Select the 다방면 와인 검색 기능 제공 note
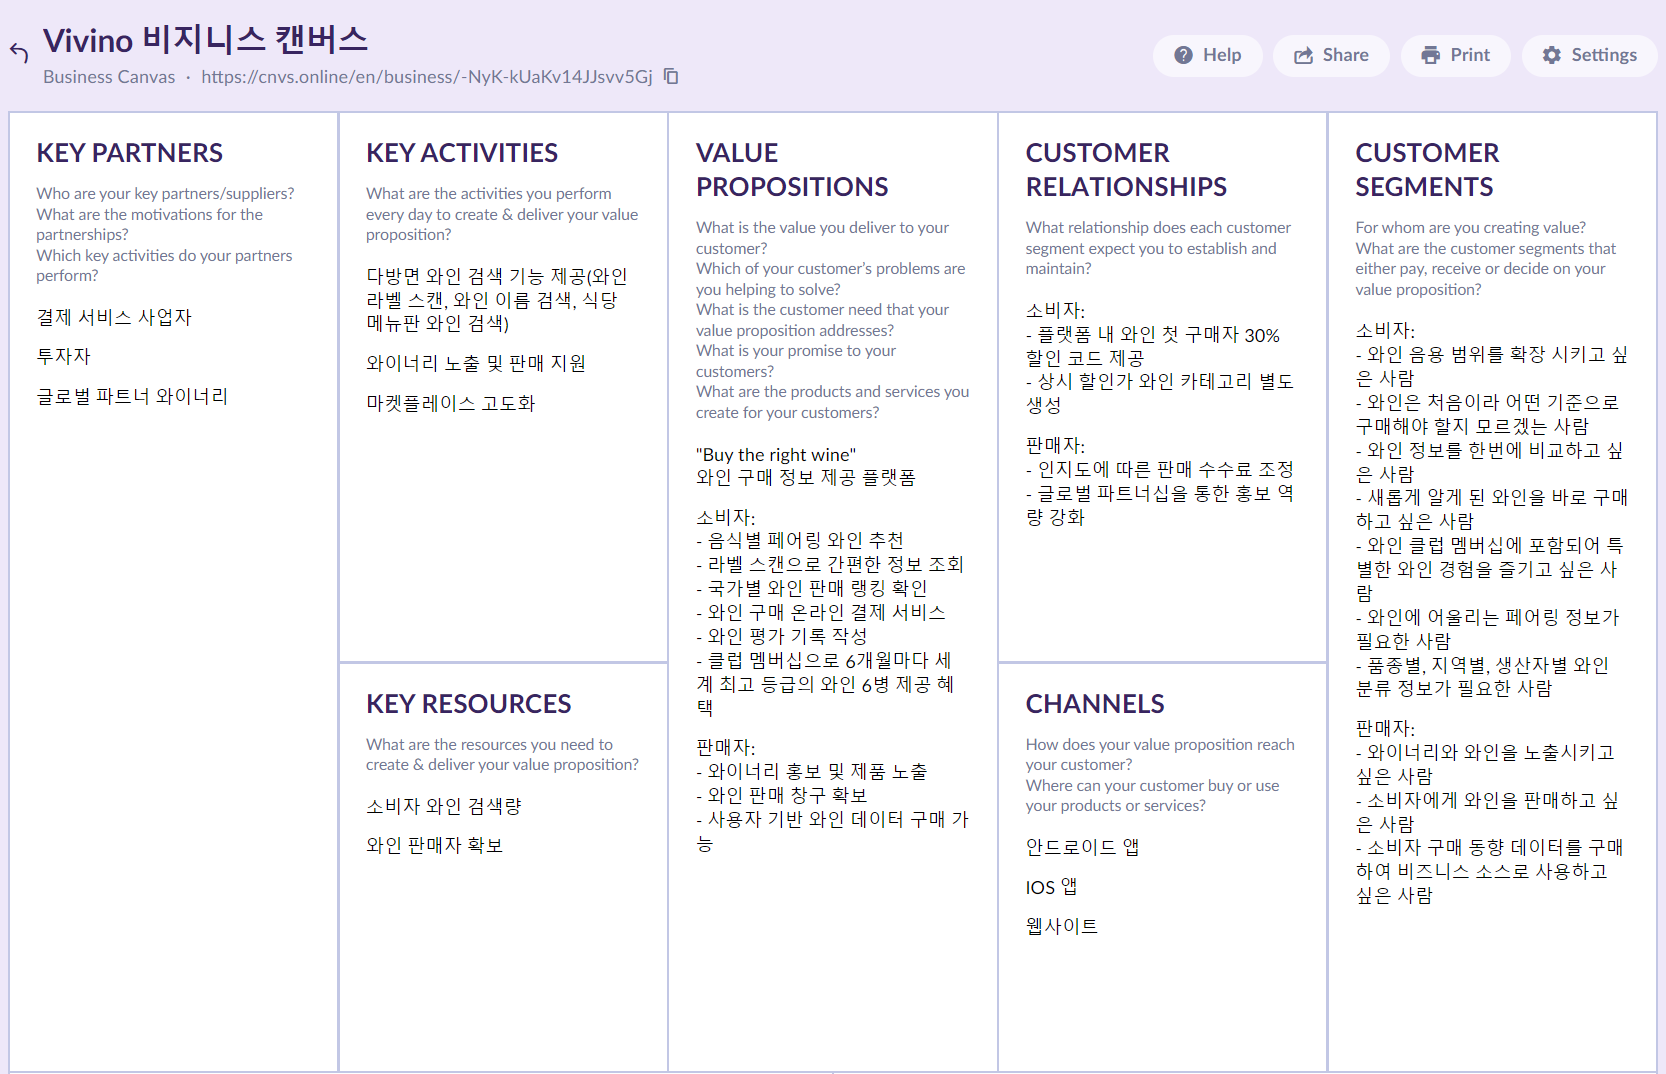The image size is (1666, 1074). 497,300
